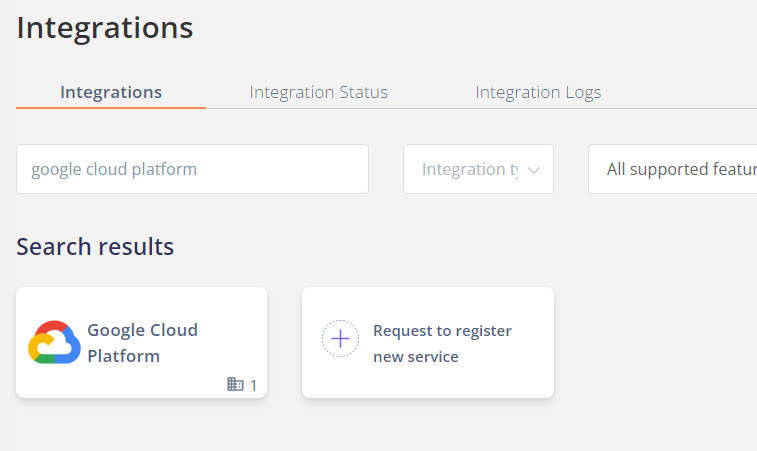Open the Integration Logs tab

538,92
